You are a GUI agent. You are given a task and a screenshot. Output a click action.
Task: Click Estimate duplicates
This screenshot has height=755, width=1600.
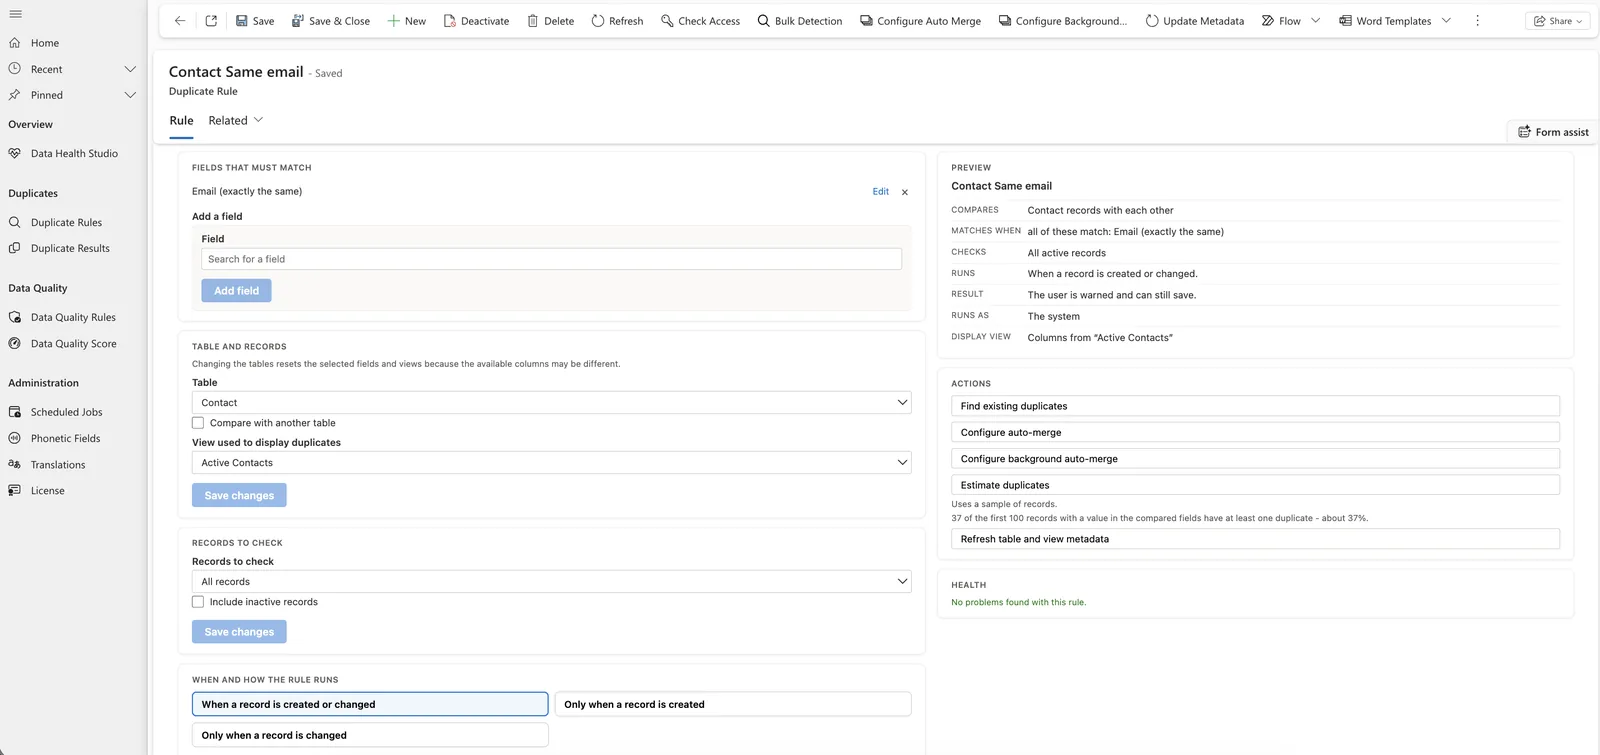pyautogui.click(x=1255, y=485)
